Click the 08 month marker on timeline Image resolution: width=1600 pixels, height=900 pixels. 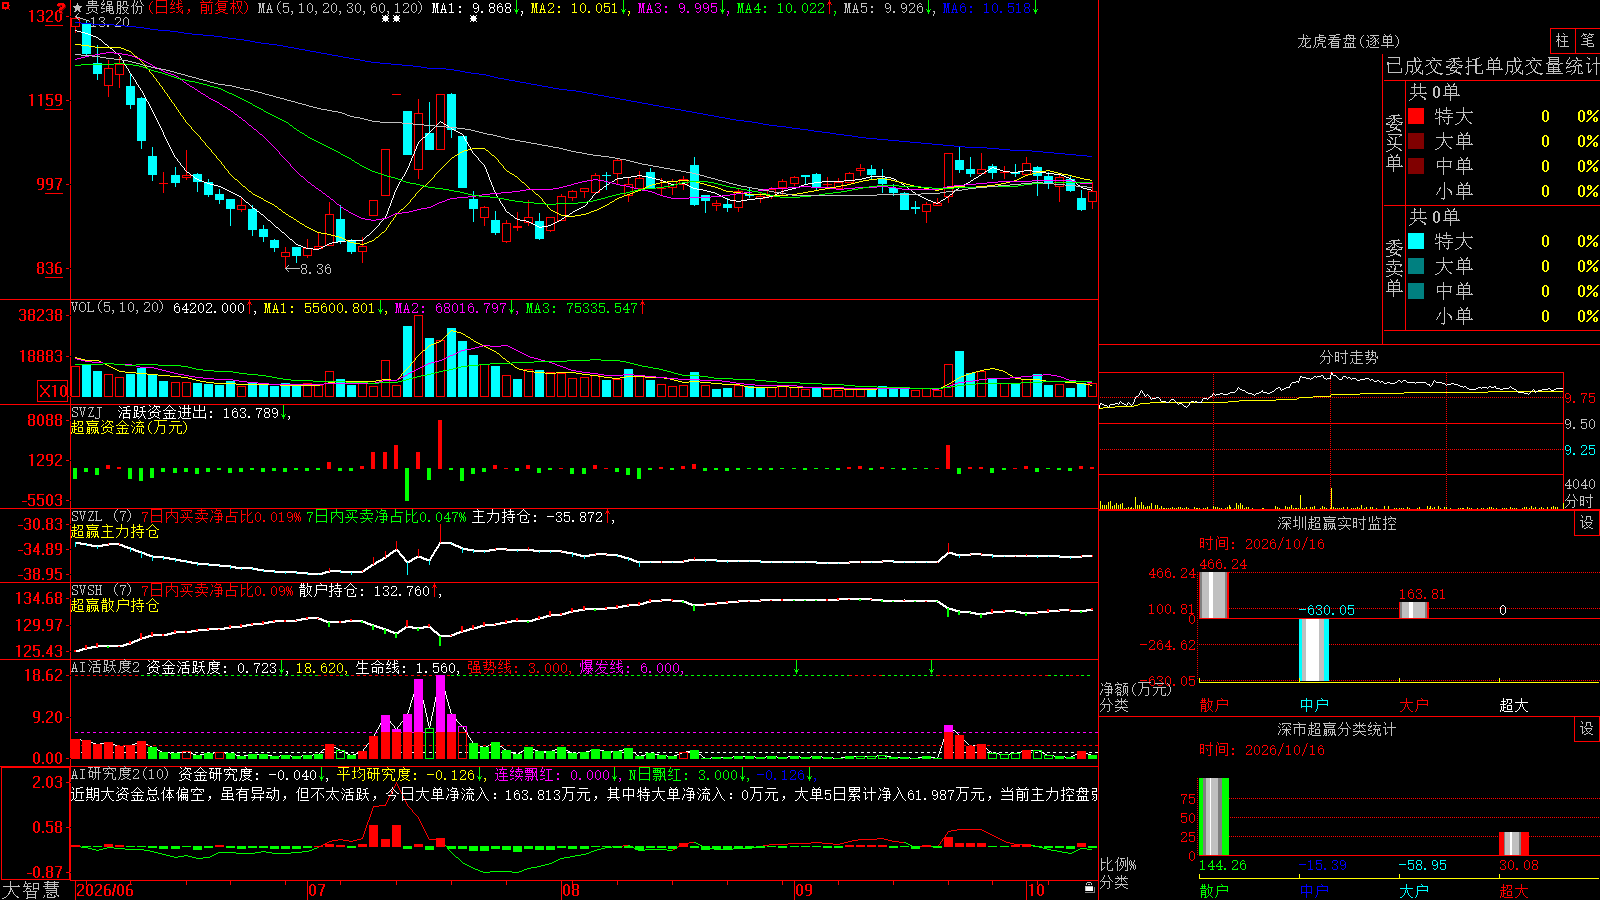[571, 890]
